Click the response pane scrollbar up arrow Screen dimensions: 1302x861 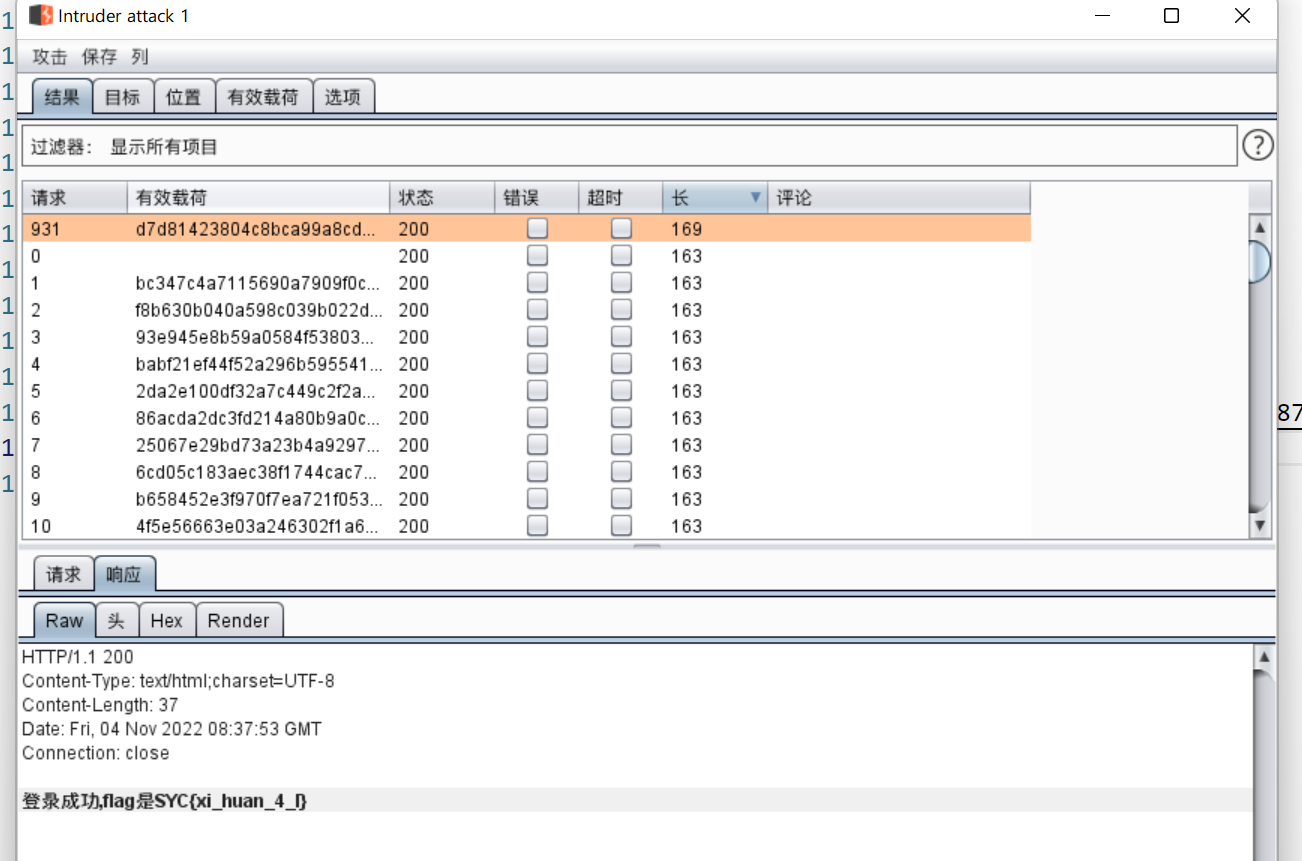click(x=1264, y=658)
